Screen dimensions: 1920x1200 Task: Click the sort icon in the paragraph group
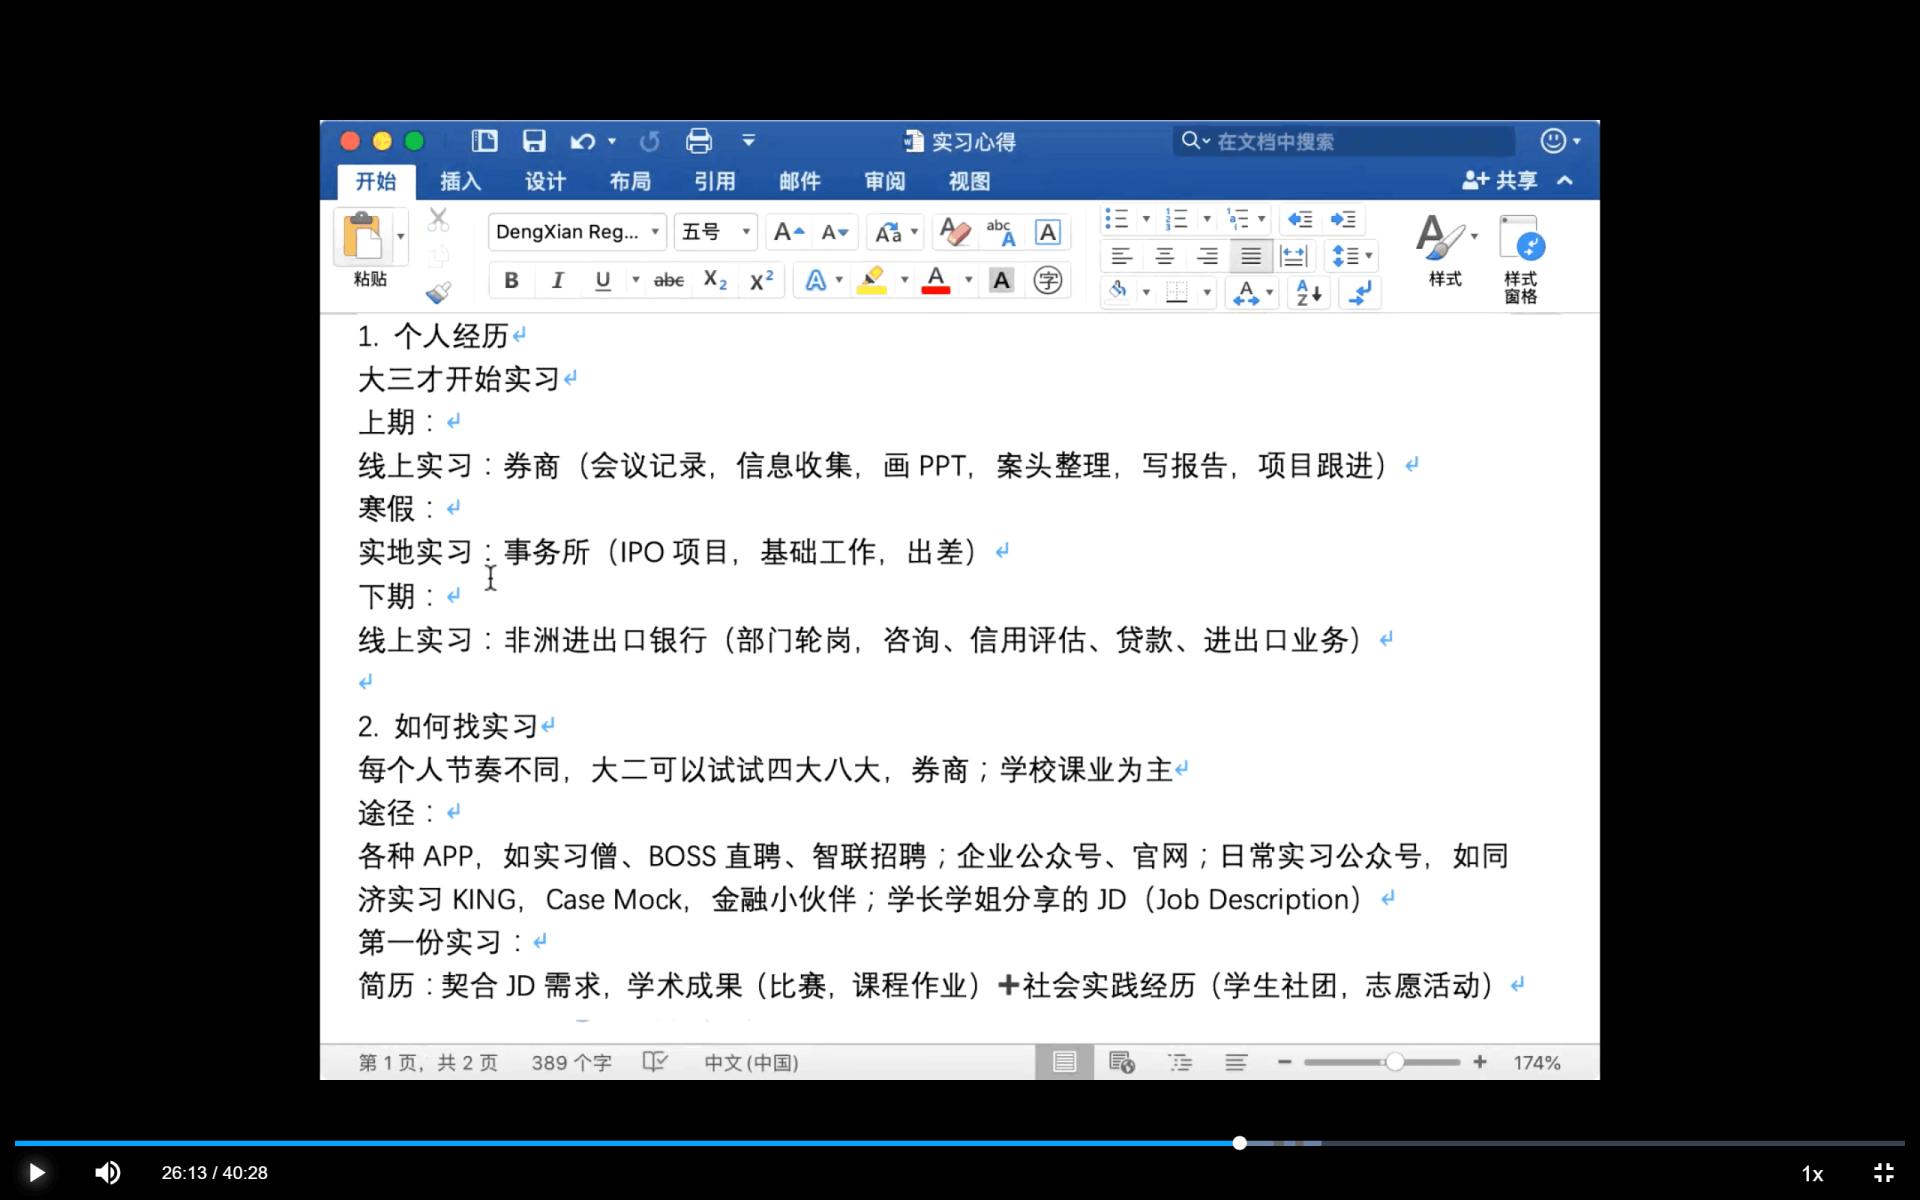coord(1306,293)
